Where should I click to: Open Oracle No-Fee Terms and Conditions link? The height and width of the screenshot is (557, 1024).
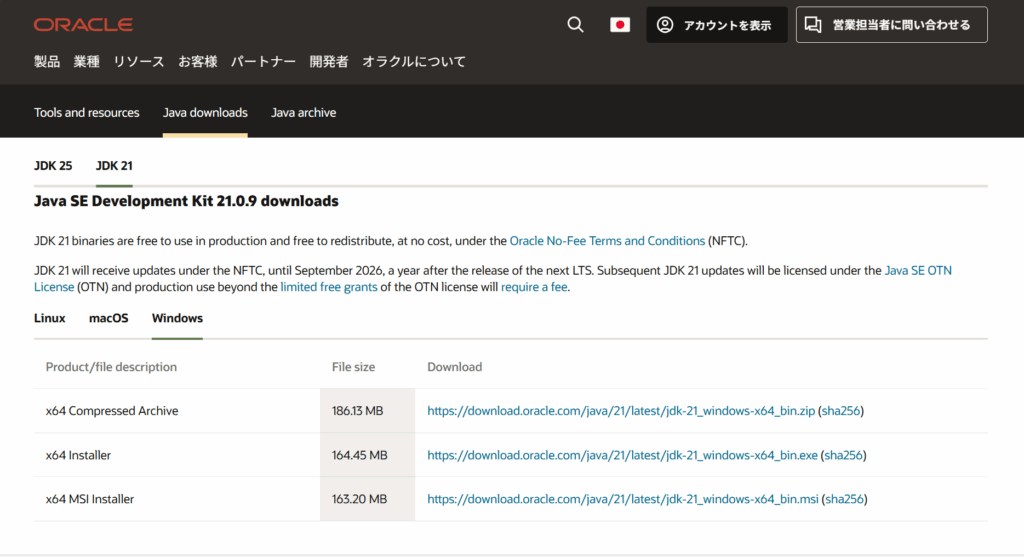point(607,241)
